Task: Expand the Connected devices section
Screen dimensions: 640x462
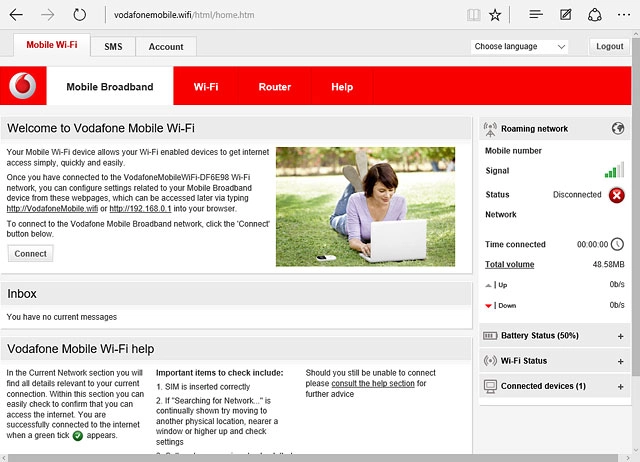Action: pos(620,386)
